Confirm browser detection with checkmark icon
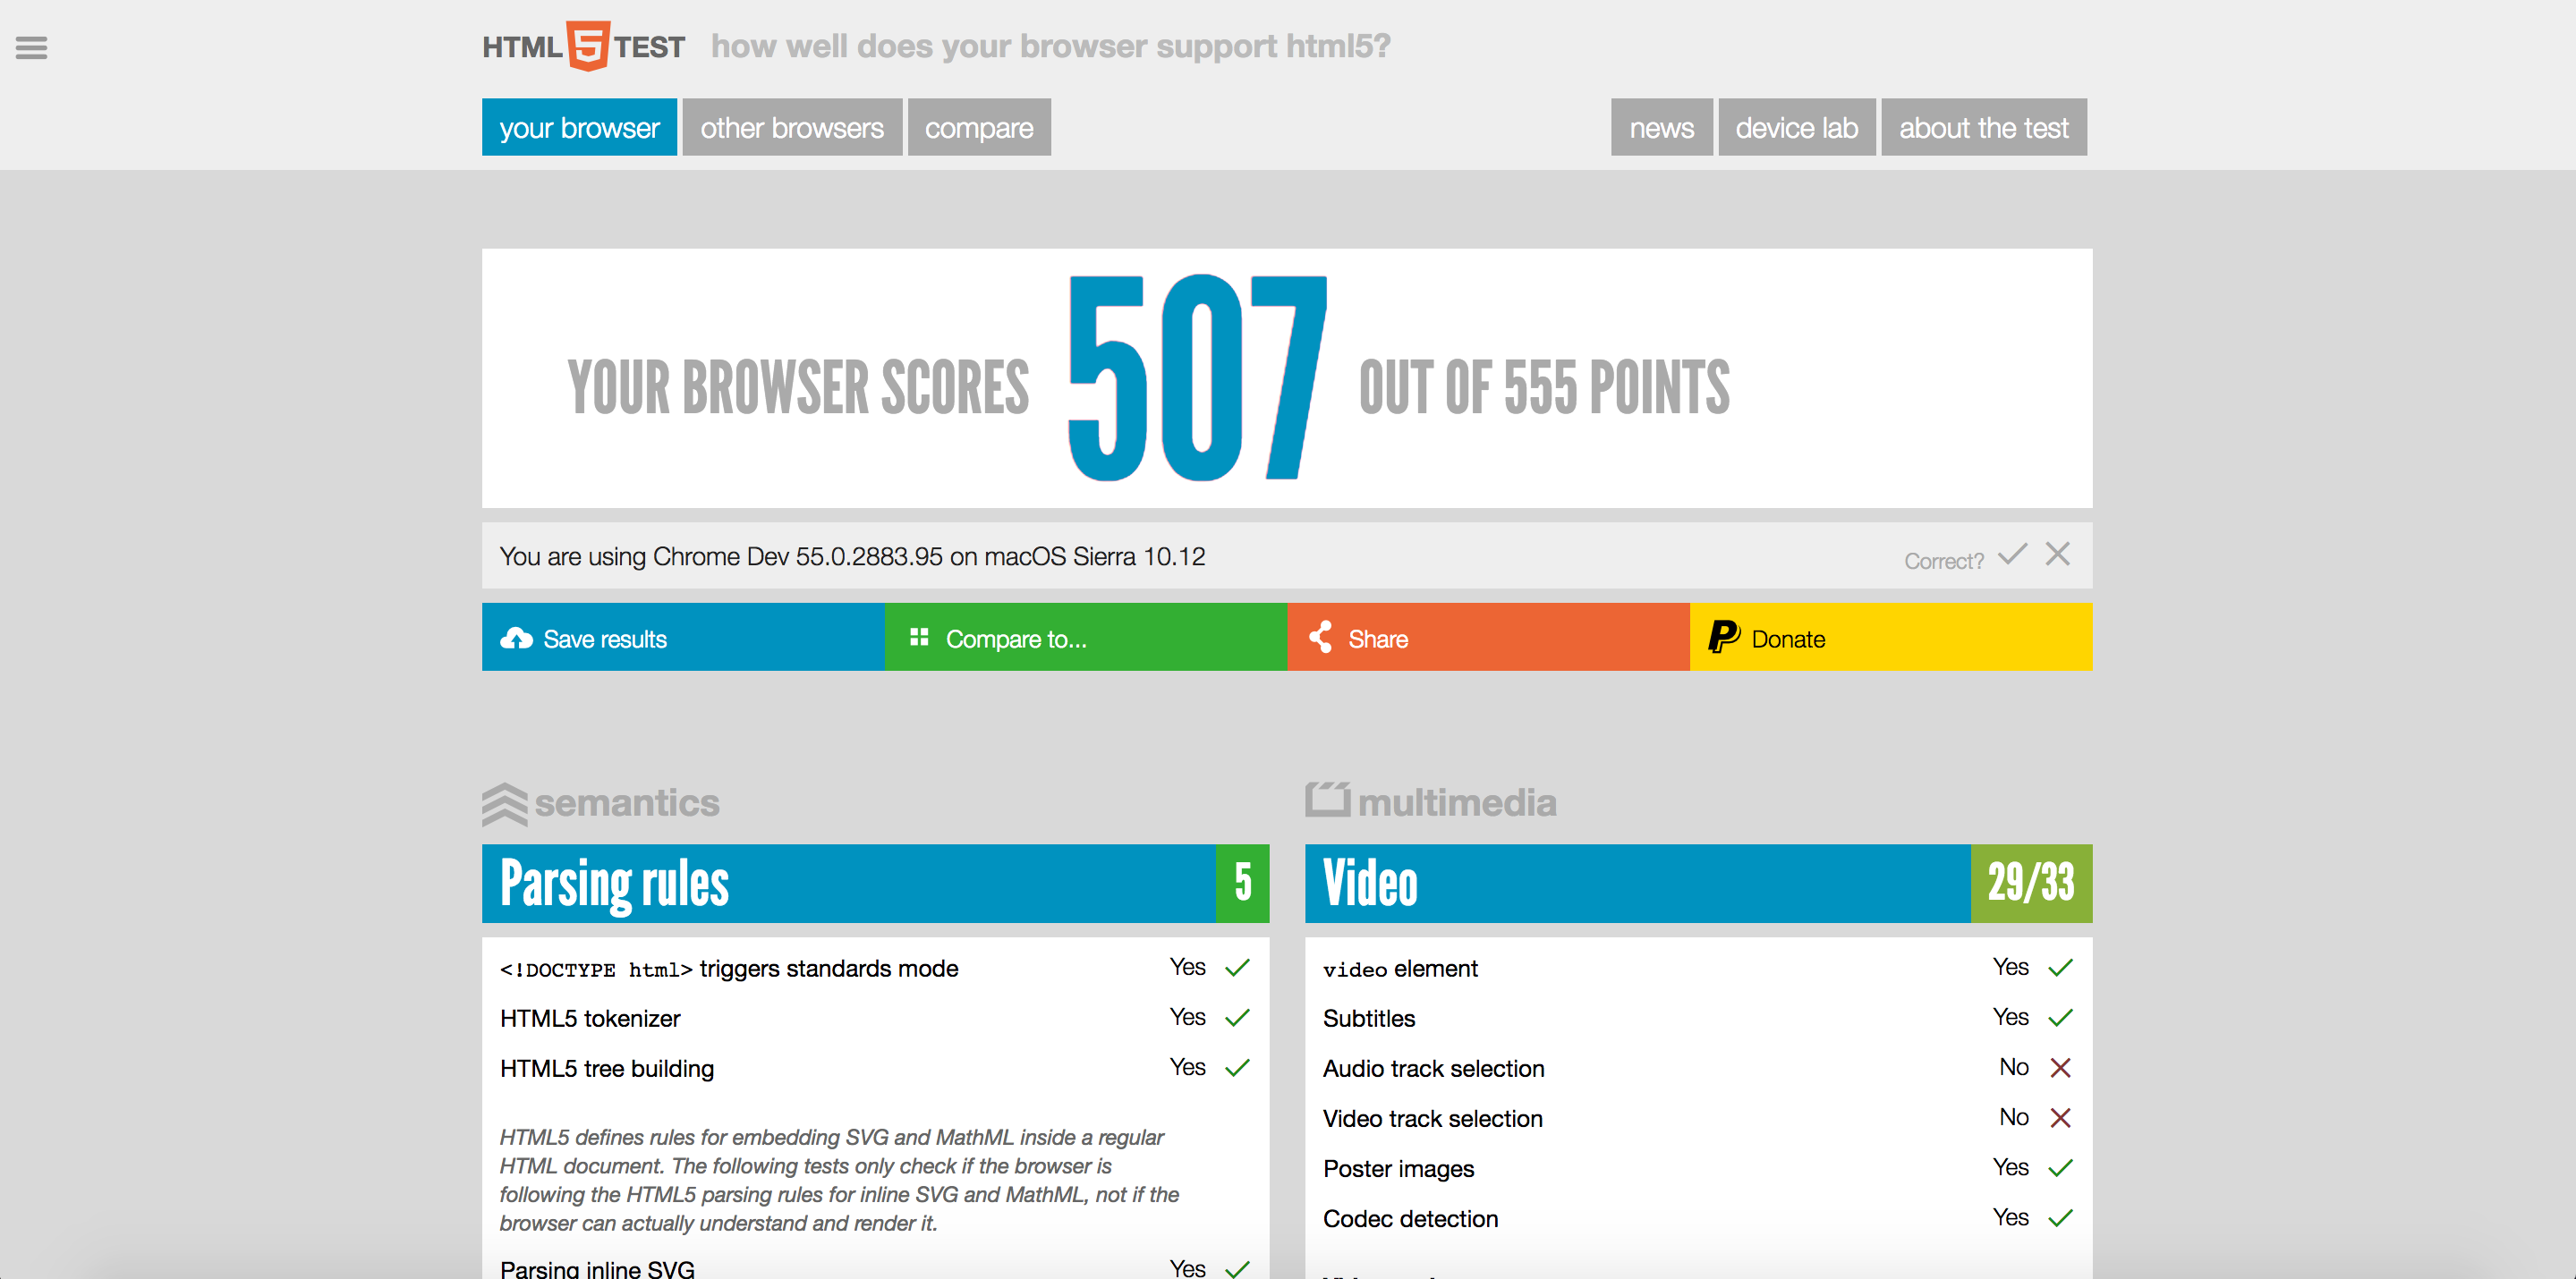The width and height of the screenshot is (2576, 1279). click(2012, 554)
